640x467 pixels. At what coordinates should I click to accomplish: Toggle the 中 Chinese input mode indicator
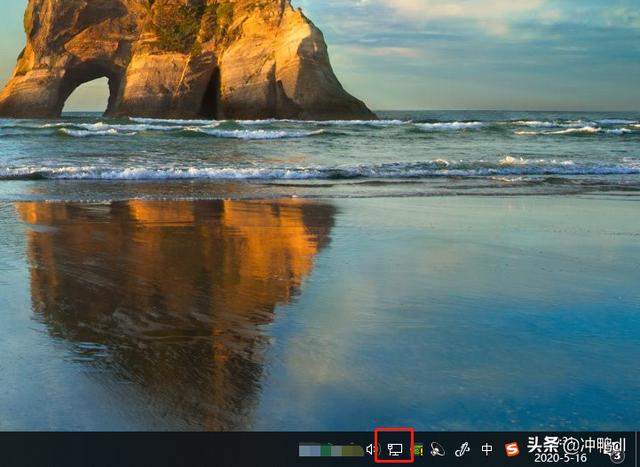[x=487, y=450]
